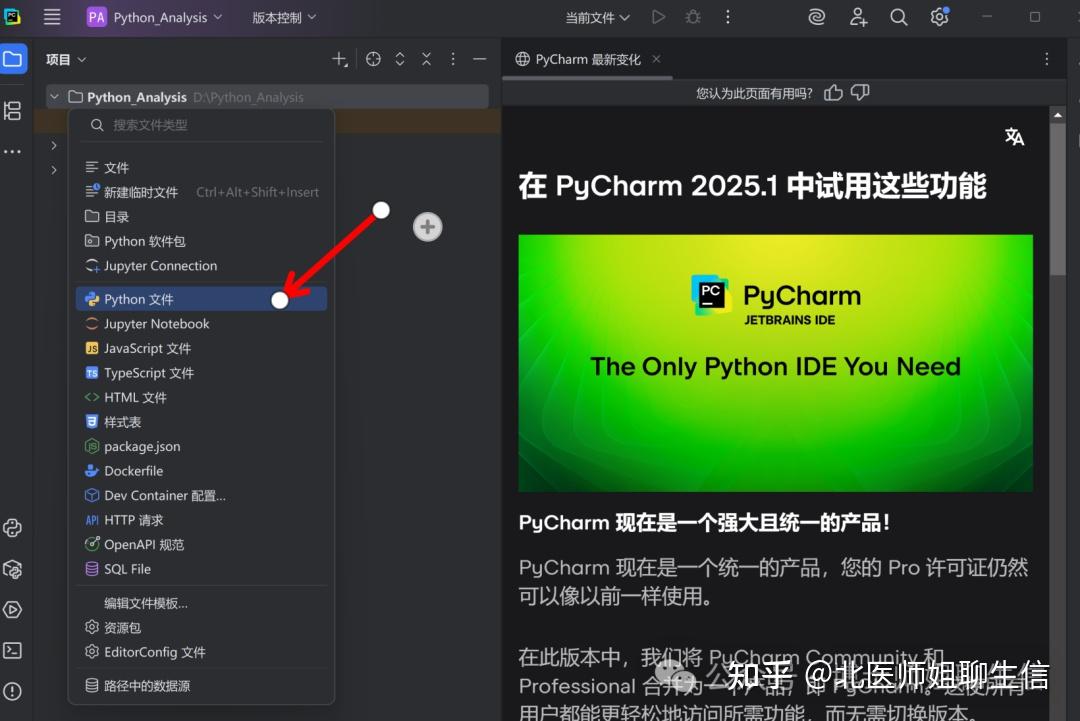This screenshot has width=1080, height=721.
Task: Open IDE settings gear icon
Action: (939, 17)
